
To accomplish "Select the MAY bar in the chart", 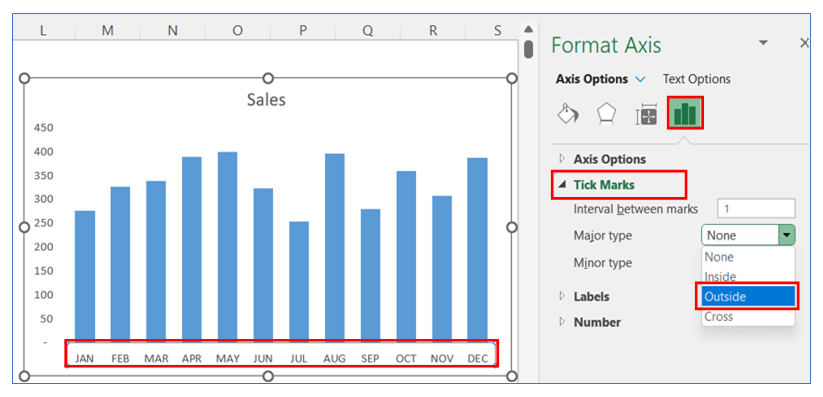I will pos(227,247).
